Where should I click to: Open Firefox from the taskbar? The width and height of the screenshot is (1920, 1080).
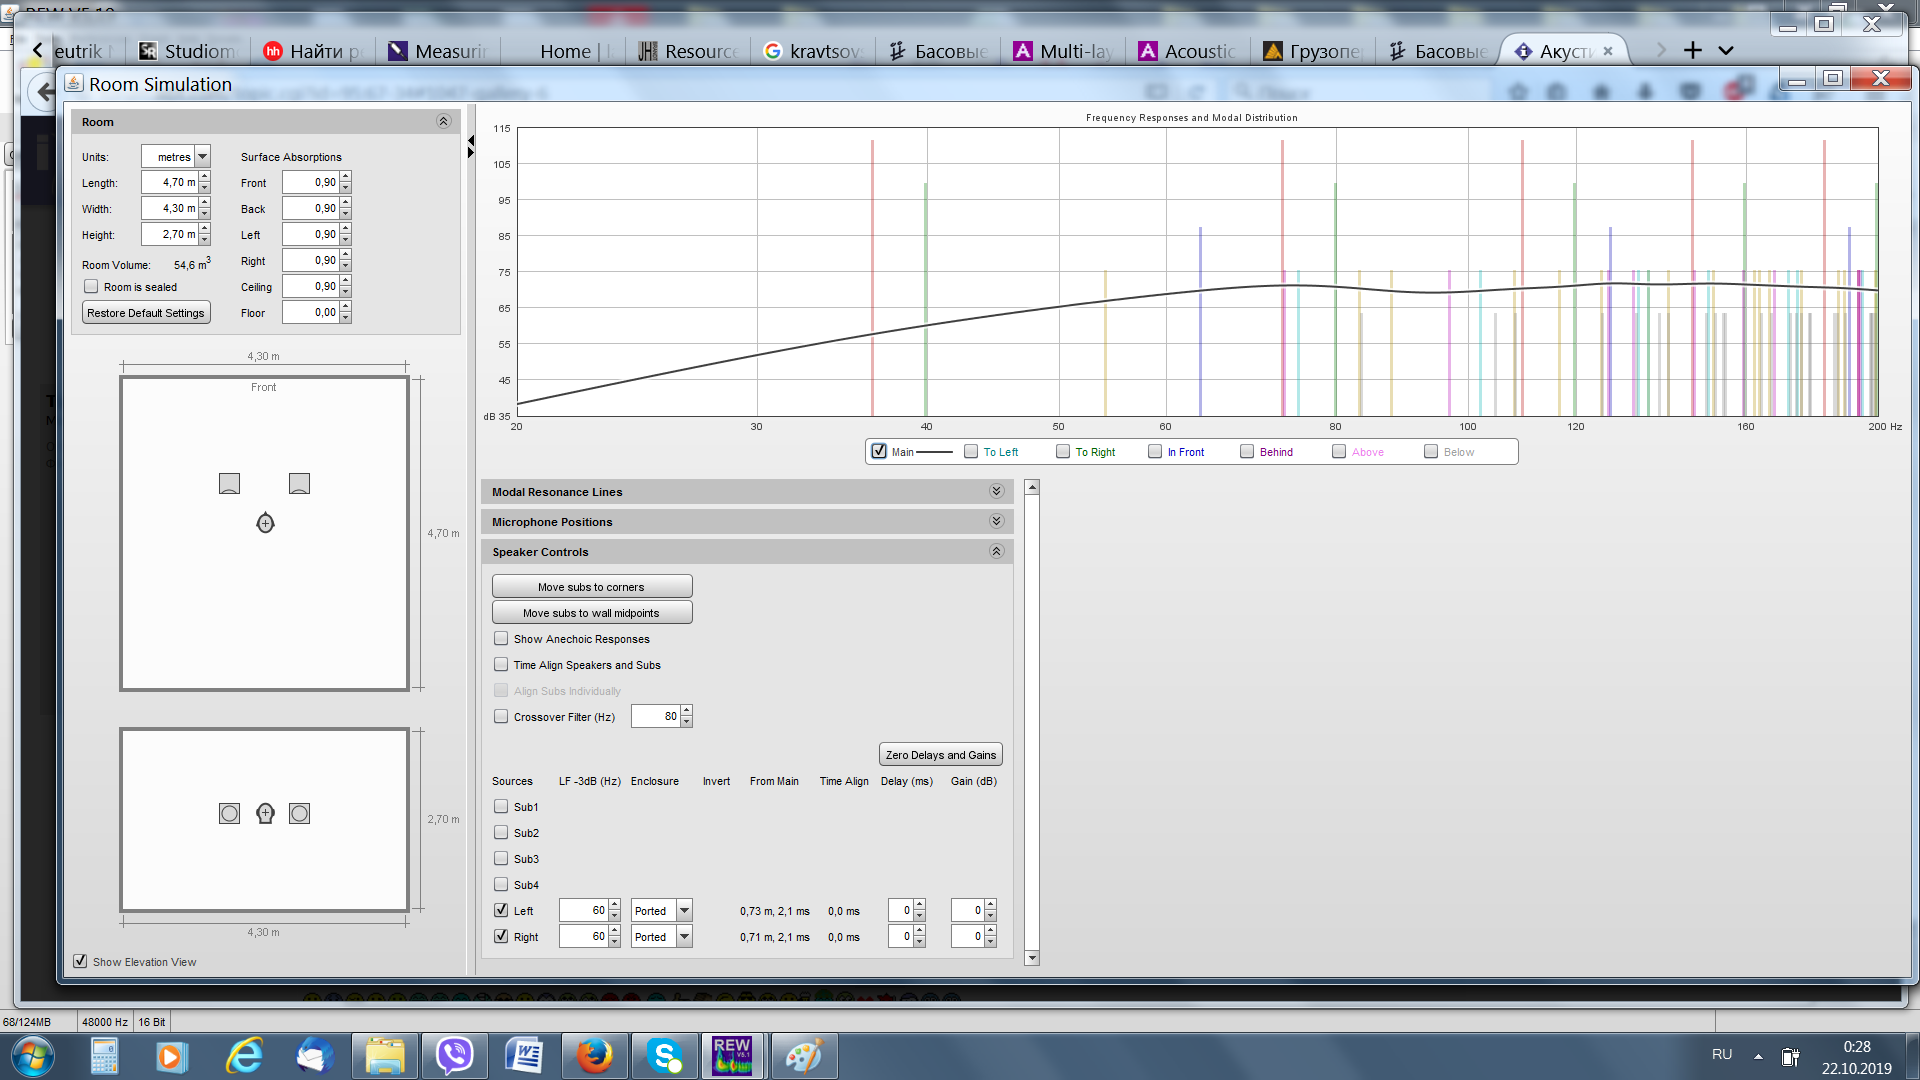pyautogui.click(x=594, y=1056)
